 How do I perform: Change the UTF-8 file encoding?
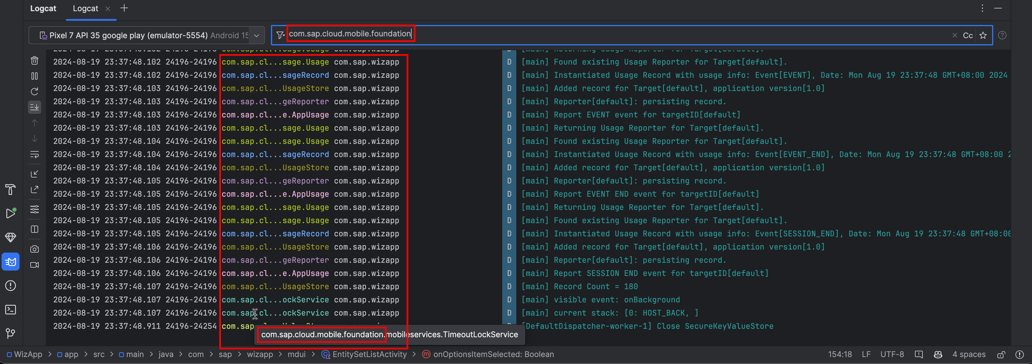892,354
